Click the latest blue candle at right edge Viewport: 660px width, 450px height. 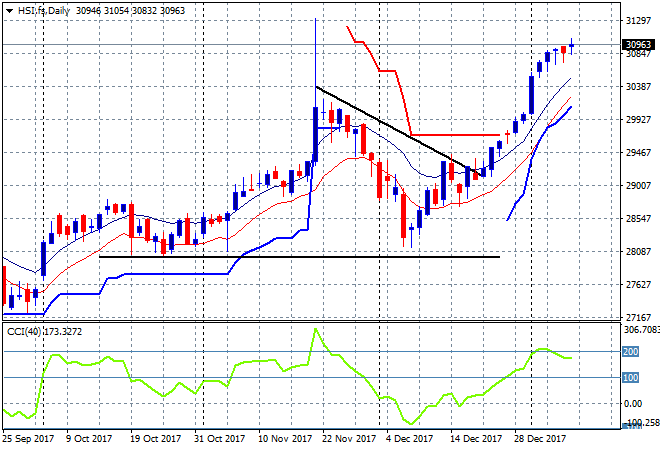click(571, 45)
